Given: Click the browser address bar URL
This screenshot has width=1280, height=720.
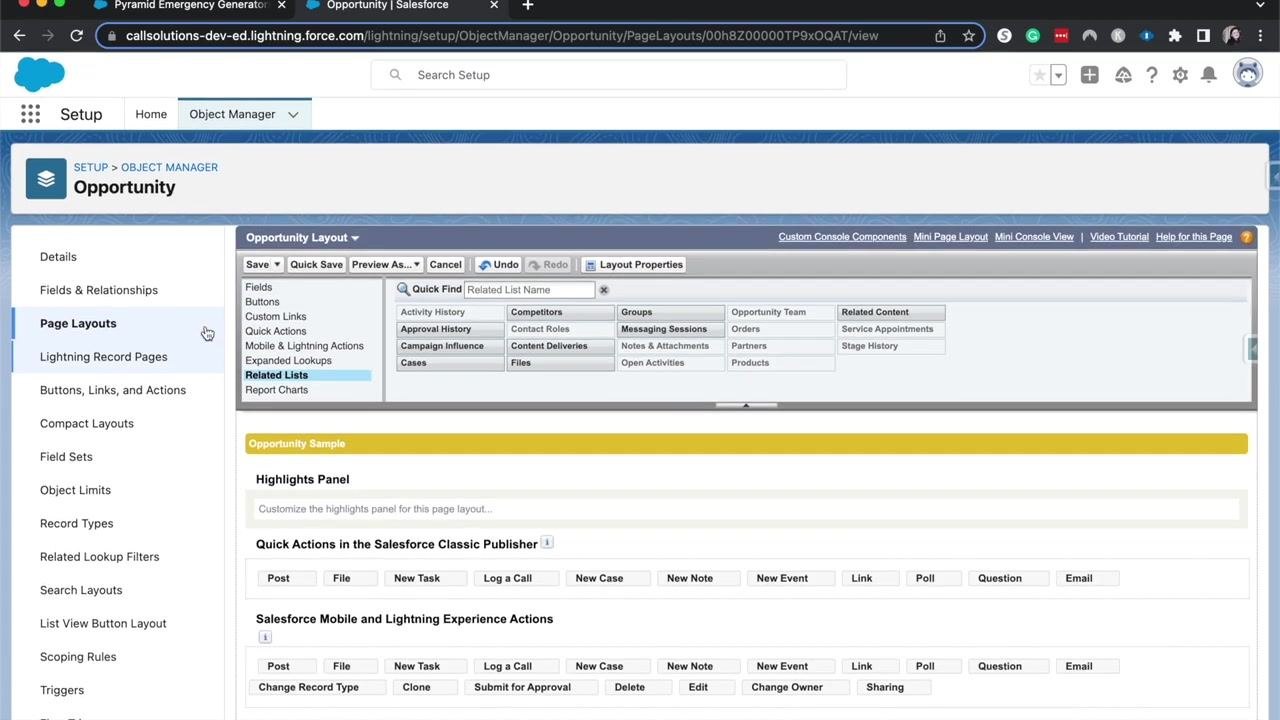Looking at the screenshot, I should [x=502, y=35].
